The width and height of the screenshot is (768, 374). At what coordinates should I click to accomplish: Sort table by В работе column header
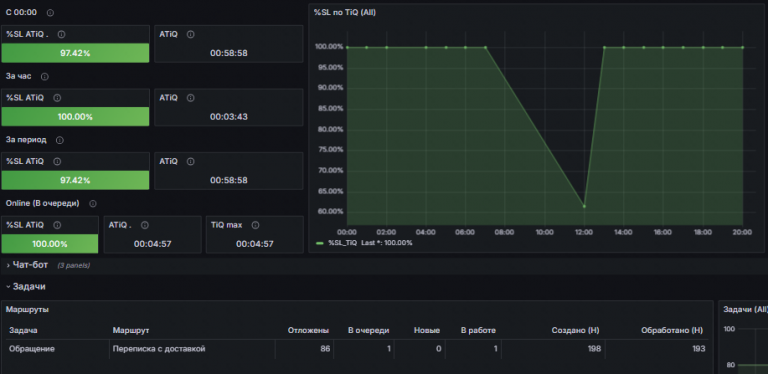(x=478, y=330)
